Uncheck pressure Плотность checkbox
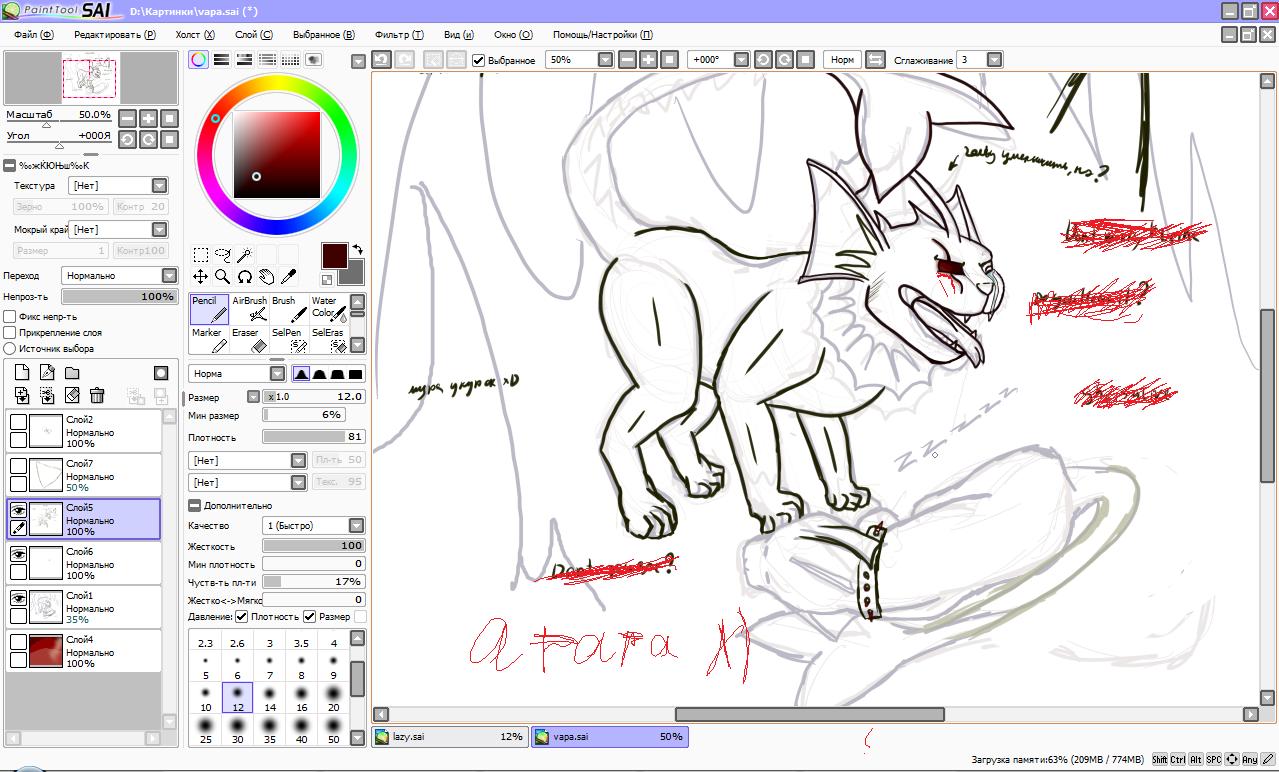 (x=242, y=617)
